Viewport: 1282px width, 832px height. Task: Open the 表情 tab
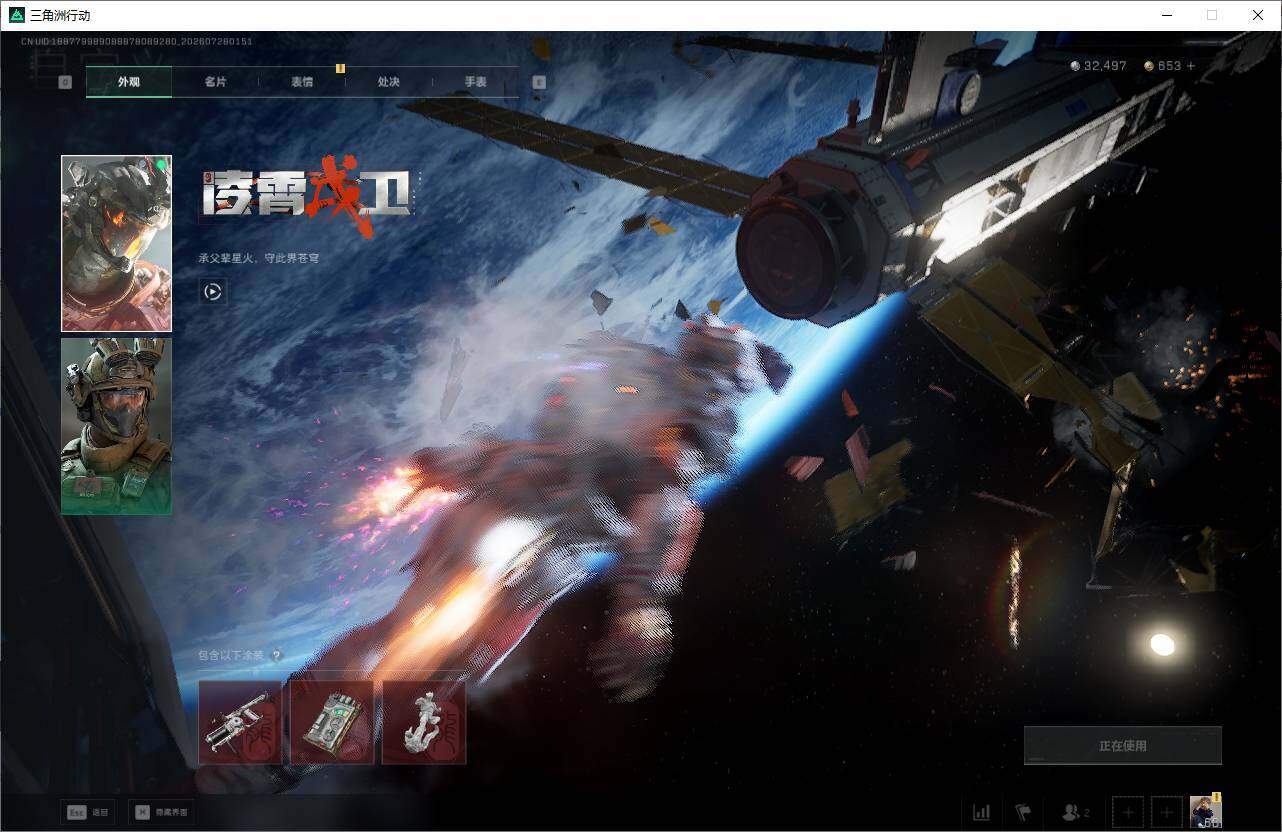[x=302, y=82]
